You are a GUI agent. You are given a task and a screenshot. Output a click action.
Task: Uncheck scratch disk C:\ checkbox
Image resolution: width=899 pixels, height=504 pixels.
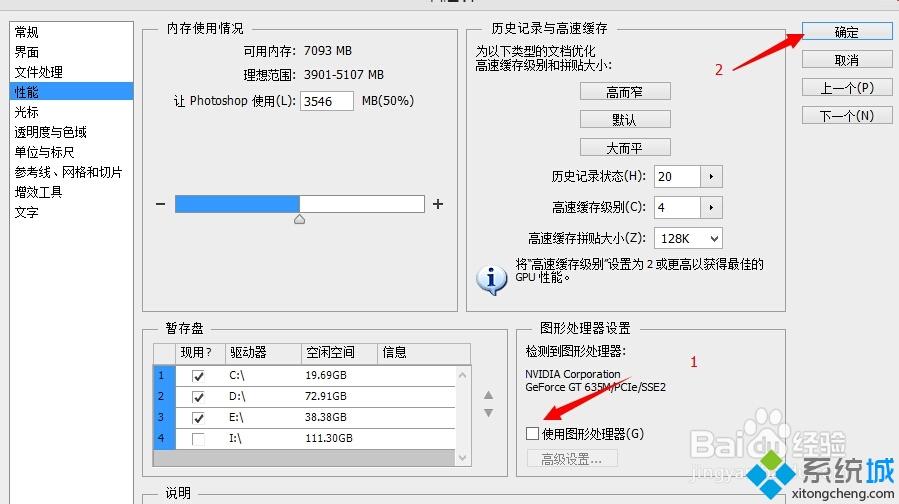(x=198, y=376)
